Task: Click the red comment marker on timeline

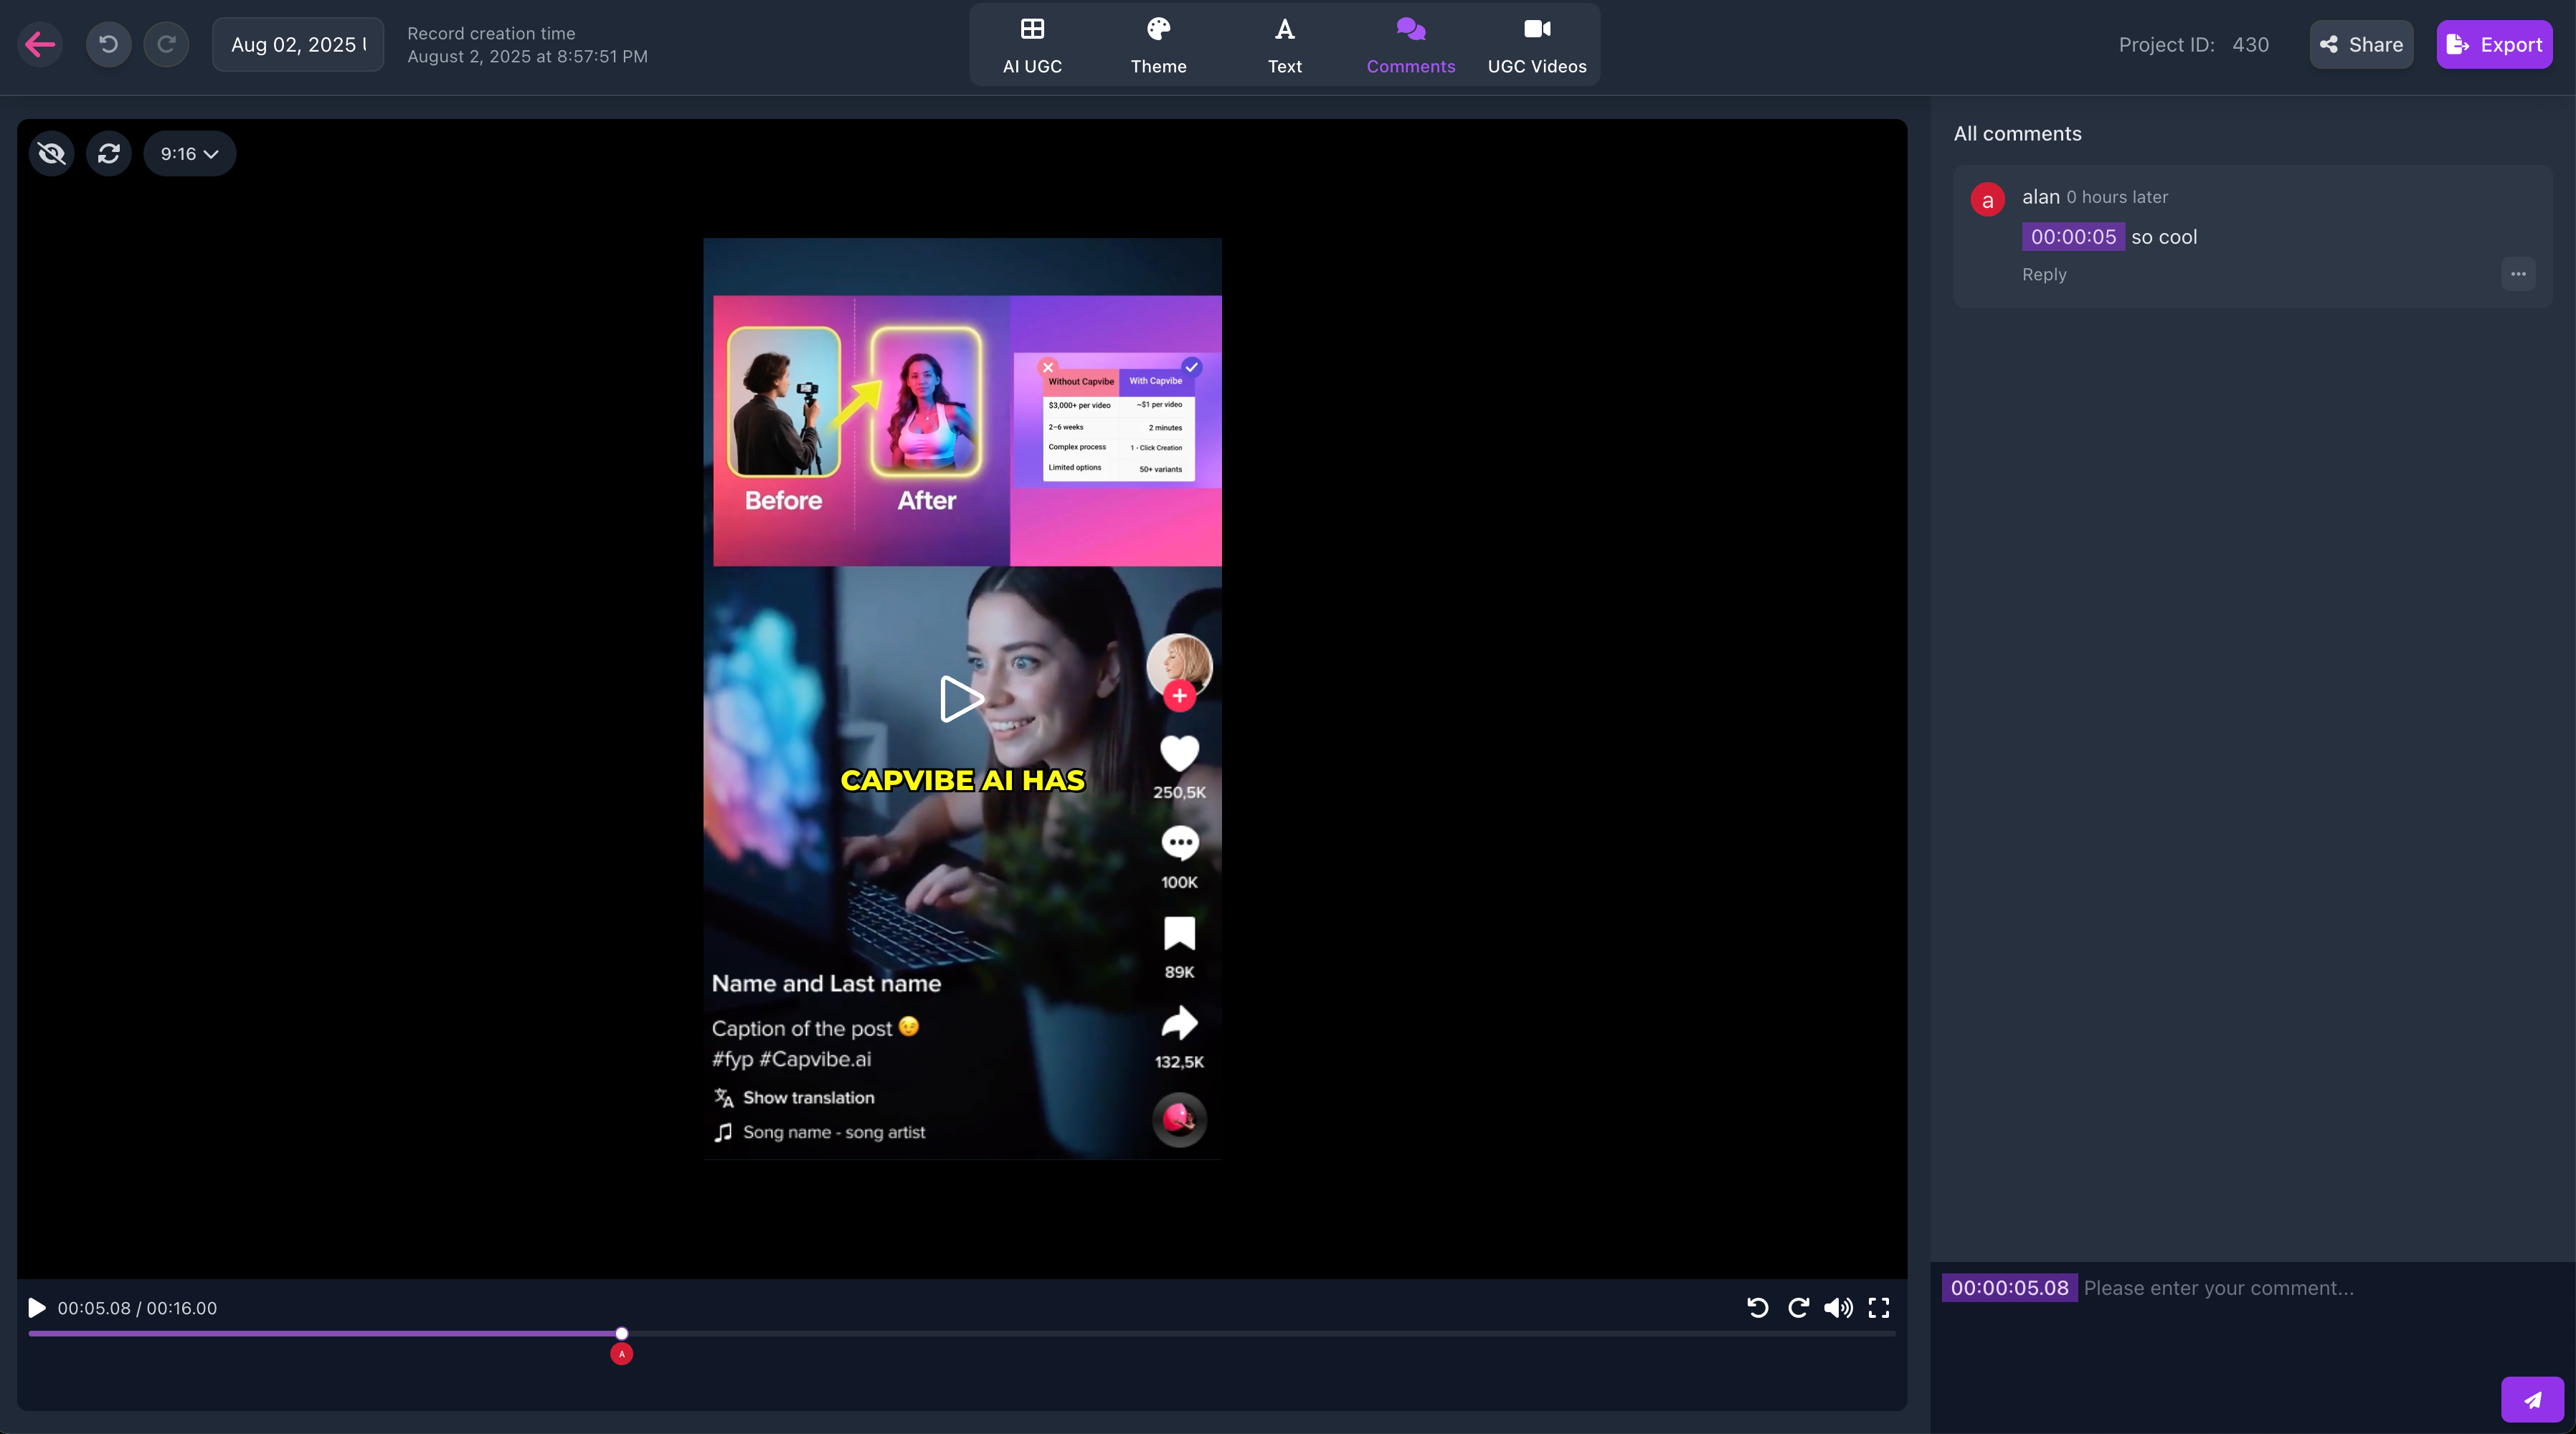Action: 621,1354
